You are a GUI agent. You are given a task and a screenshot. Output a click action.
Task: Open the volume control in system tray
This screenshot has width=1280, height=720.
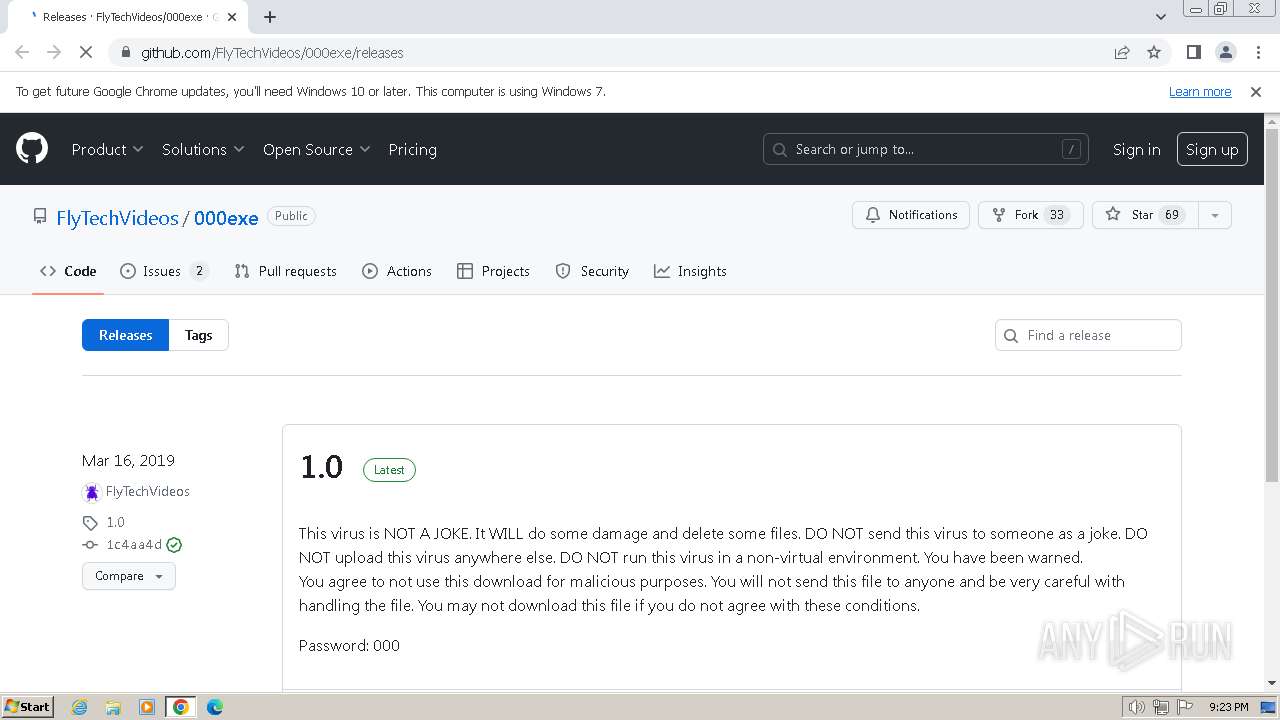[1137, 707]
